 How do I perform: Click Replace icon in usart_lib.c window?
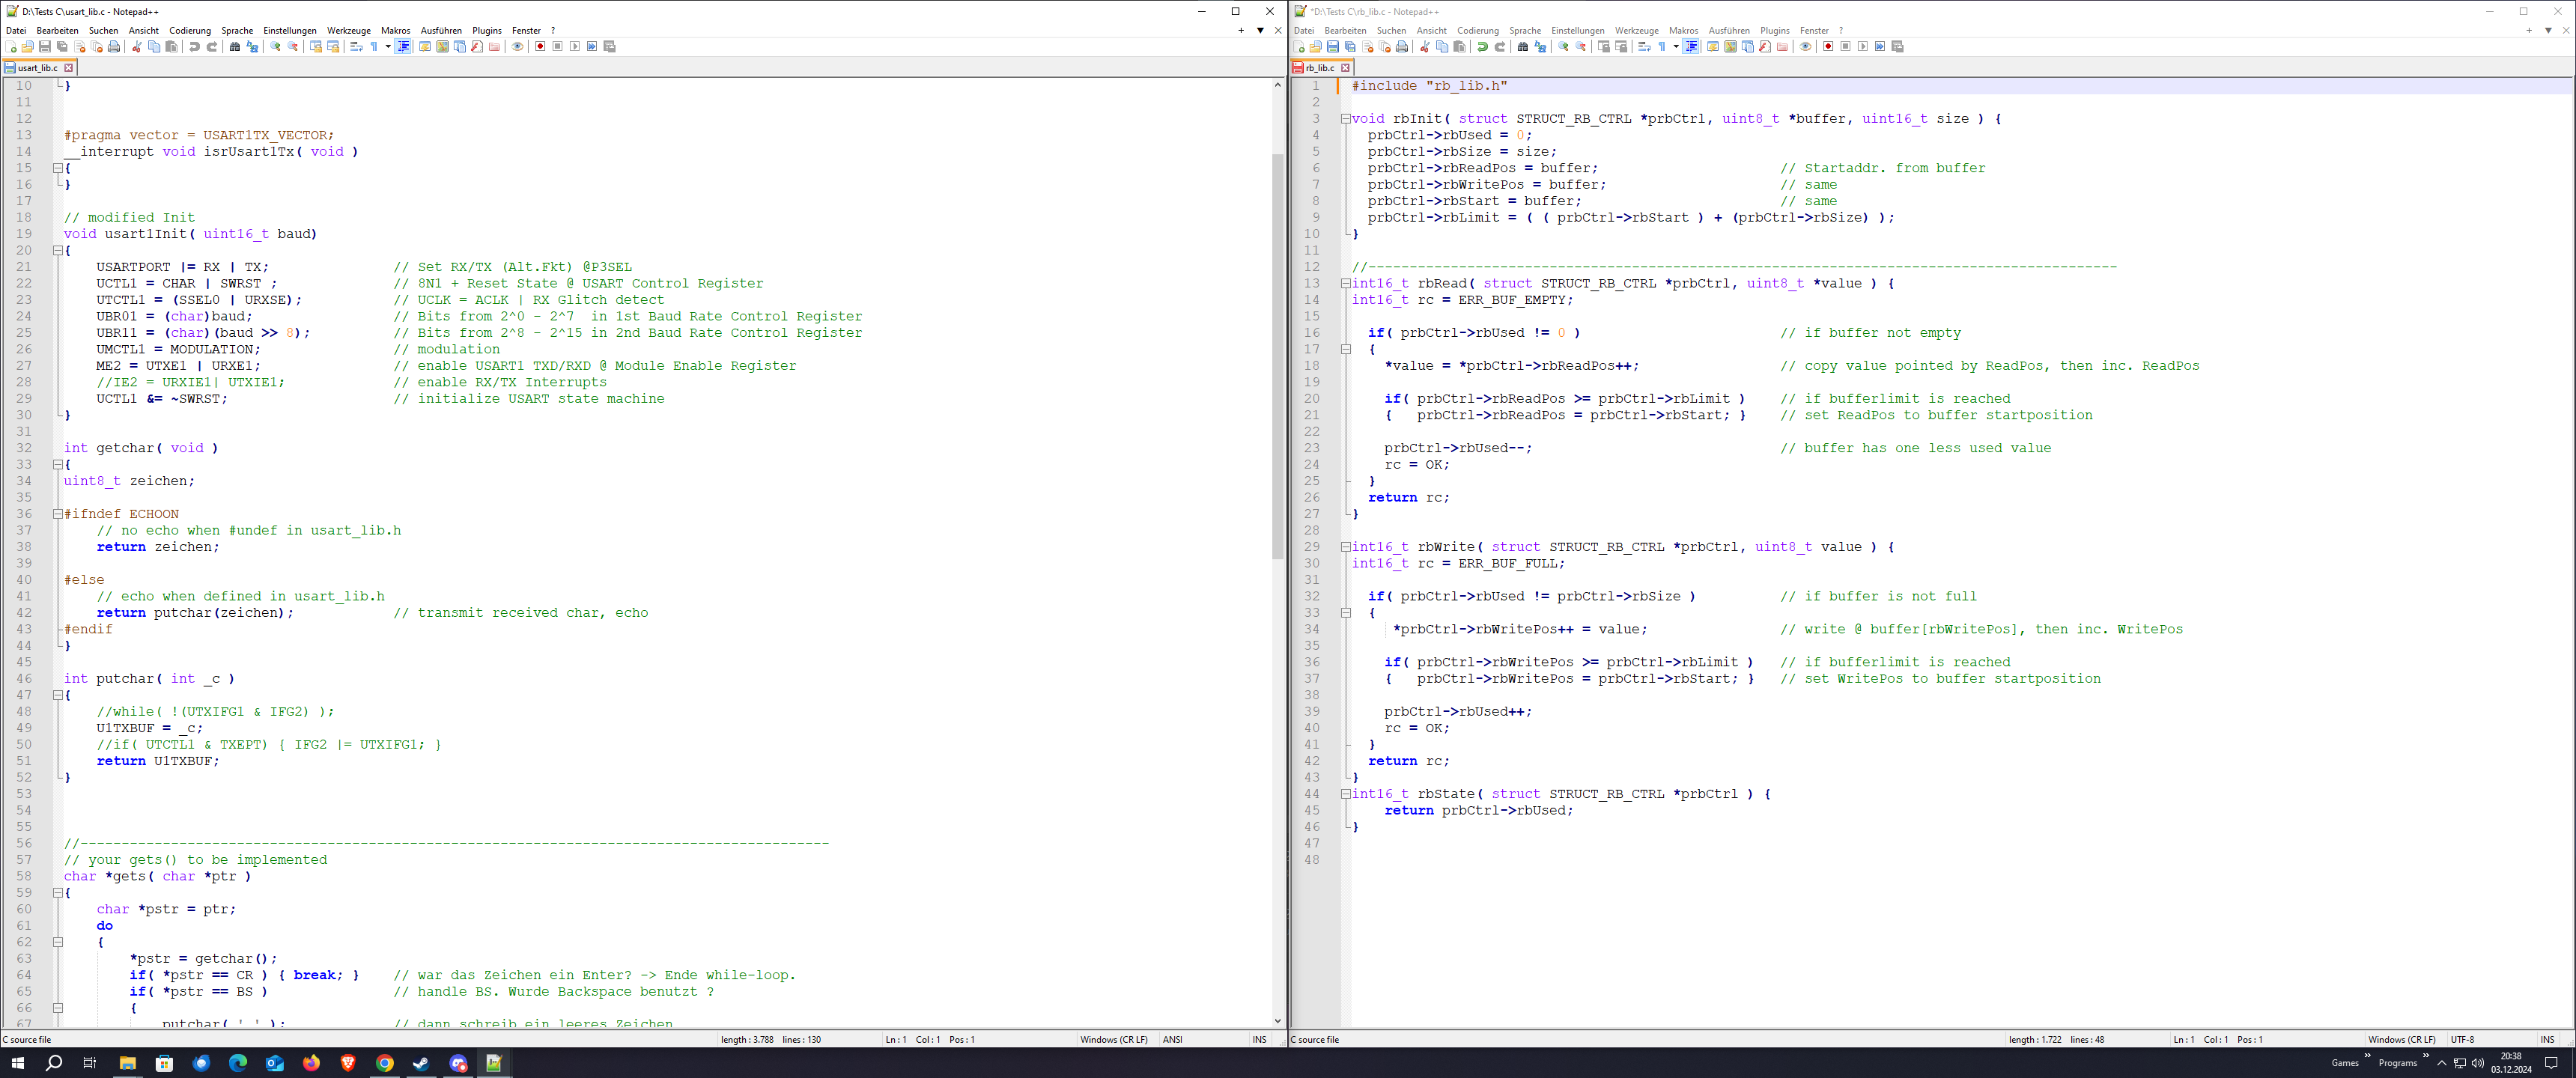tap(252, 47)
